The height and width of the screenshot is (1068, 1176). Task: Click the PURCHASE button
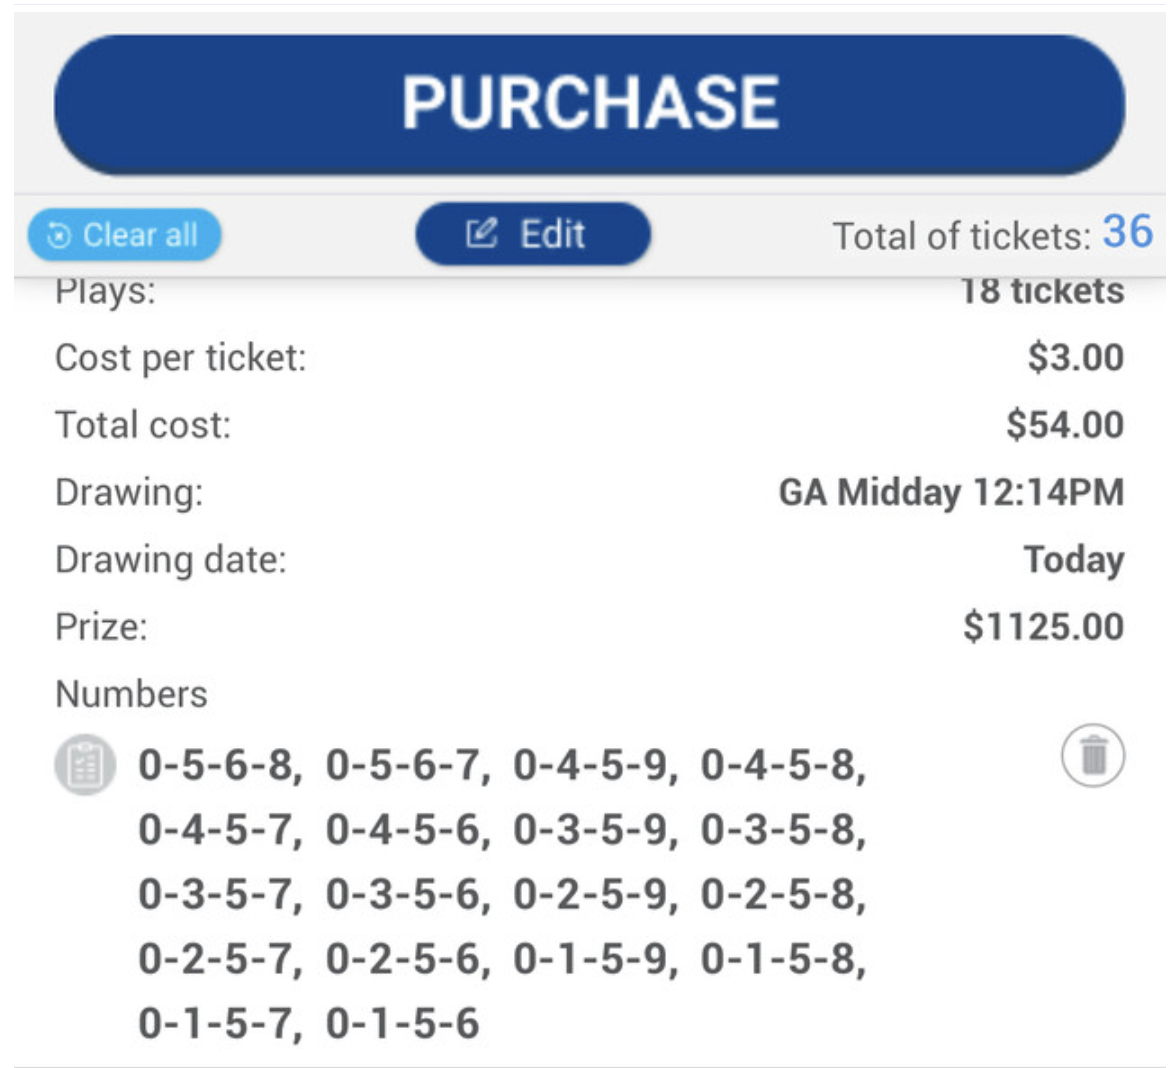click(x=590, y=104)
